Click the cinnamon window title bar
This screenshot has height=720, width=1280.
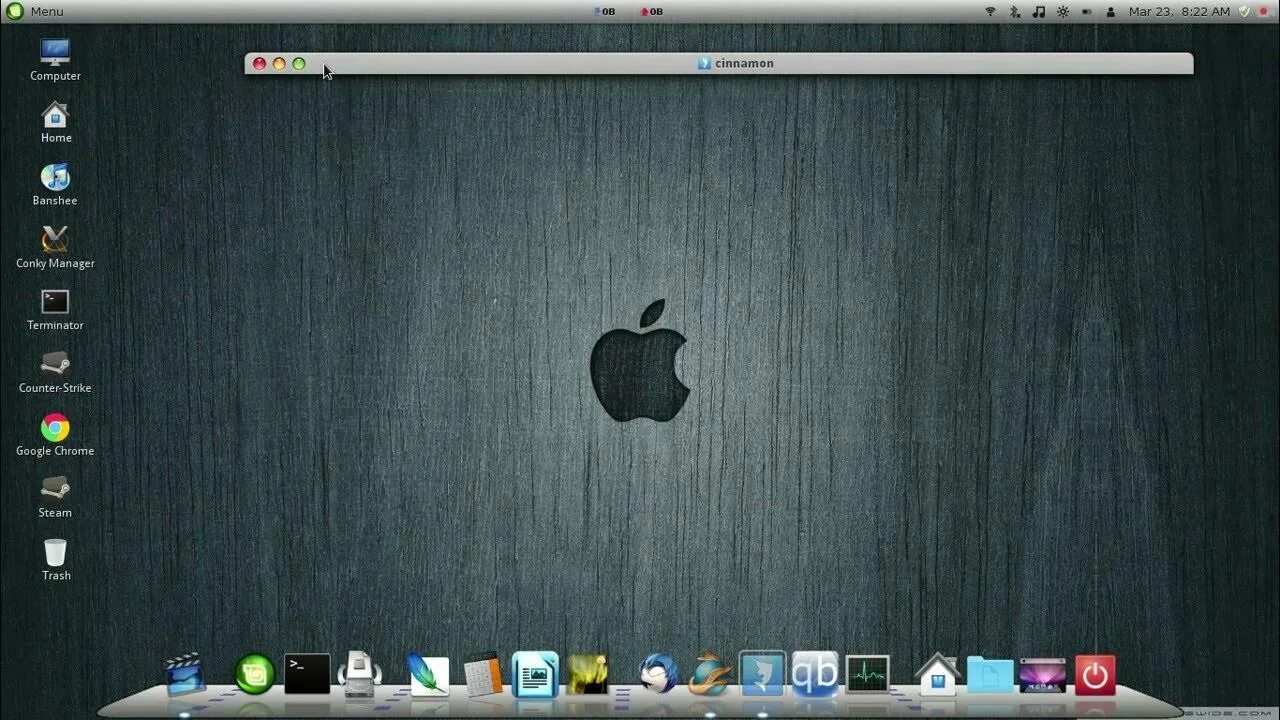pyautogui.click(x=719, y=63)
